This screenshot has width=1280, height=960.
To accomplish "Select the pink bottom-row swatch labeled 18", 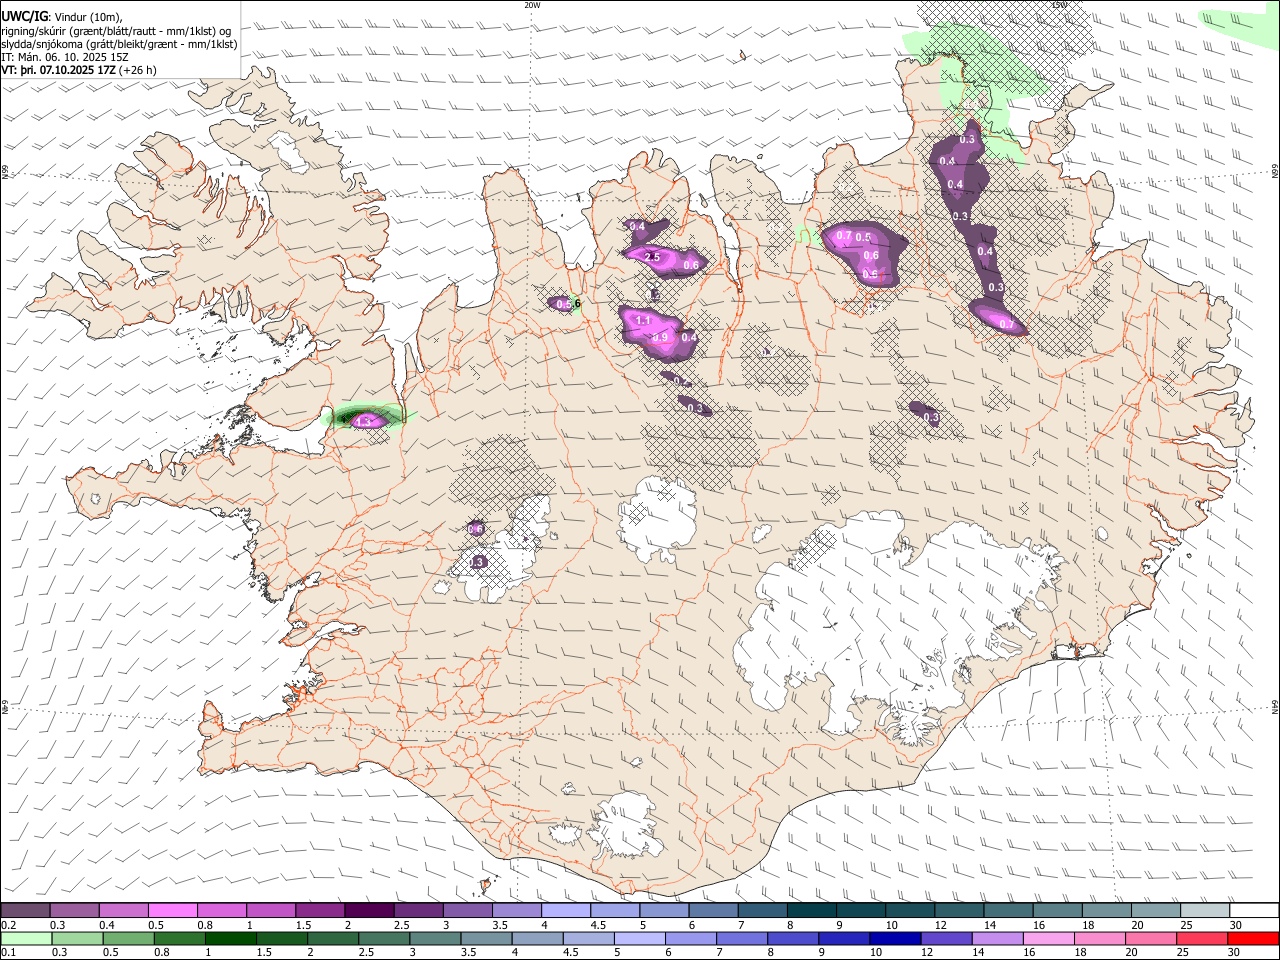I will [1101, 938].
